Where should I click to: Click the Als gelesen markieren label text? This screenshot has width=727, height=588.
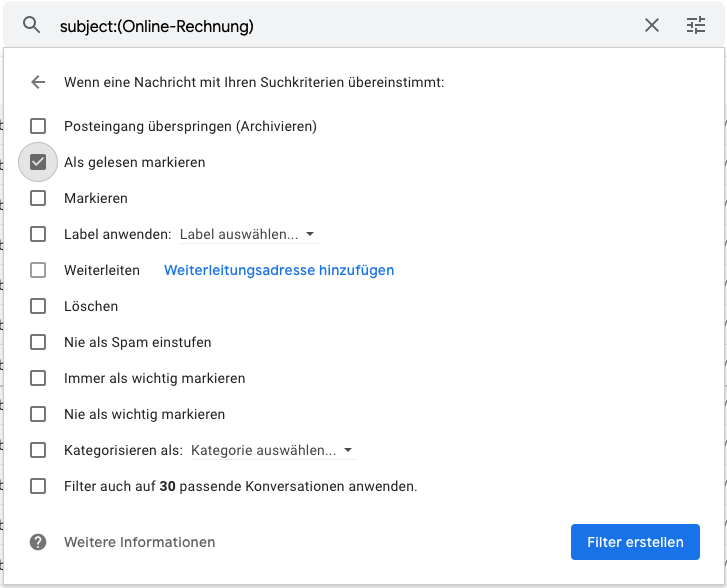(x=134, y=162)
